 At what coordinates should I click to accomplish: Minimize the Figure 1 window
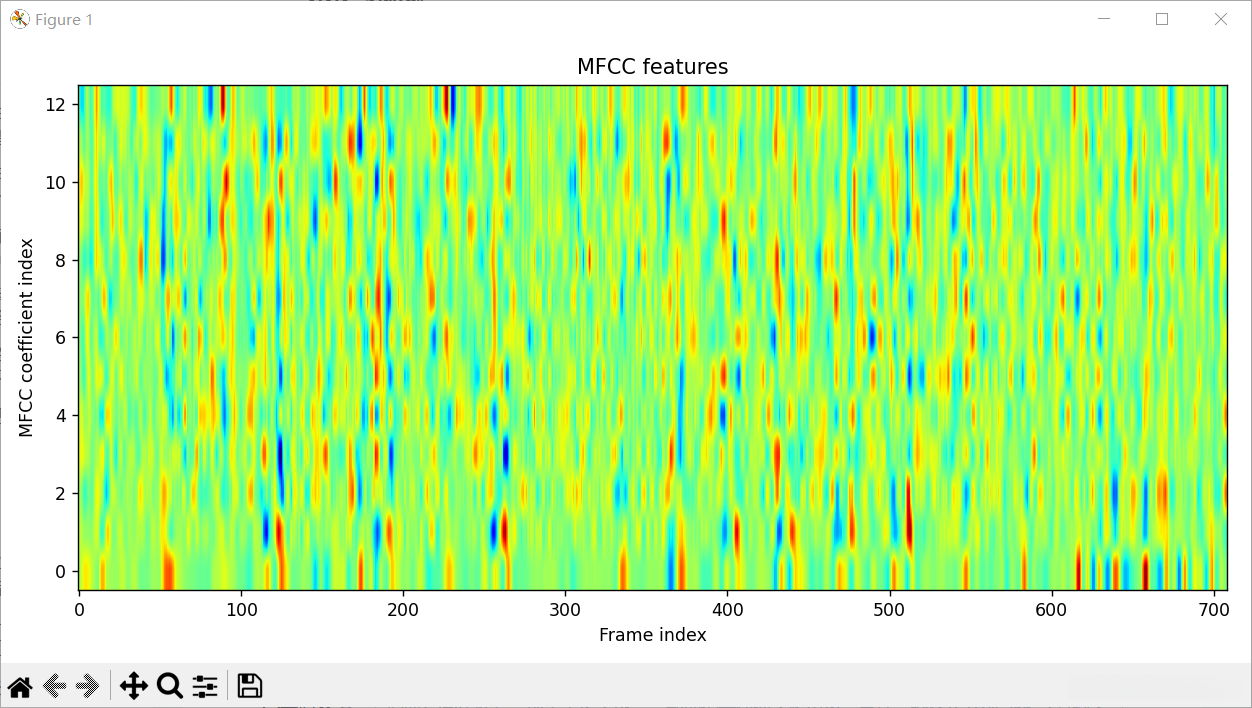[1104, 19]
